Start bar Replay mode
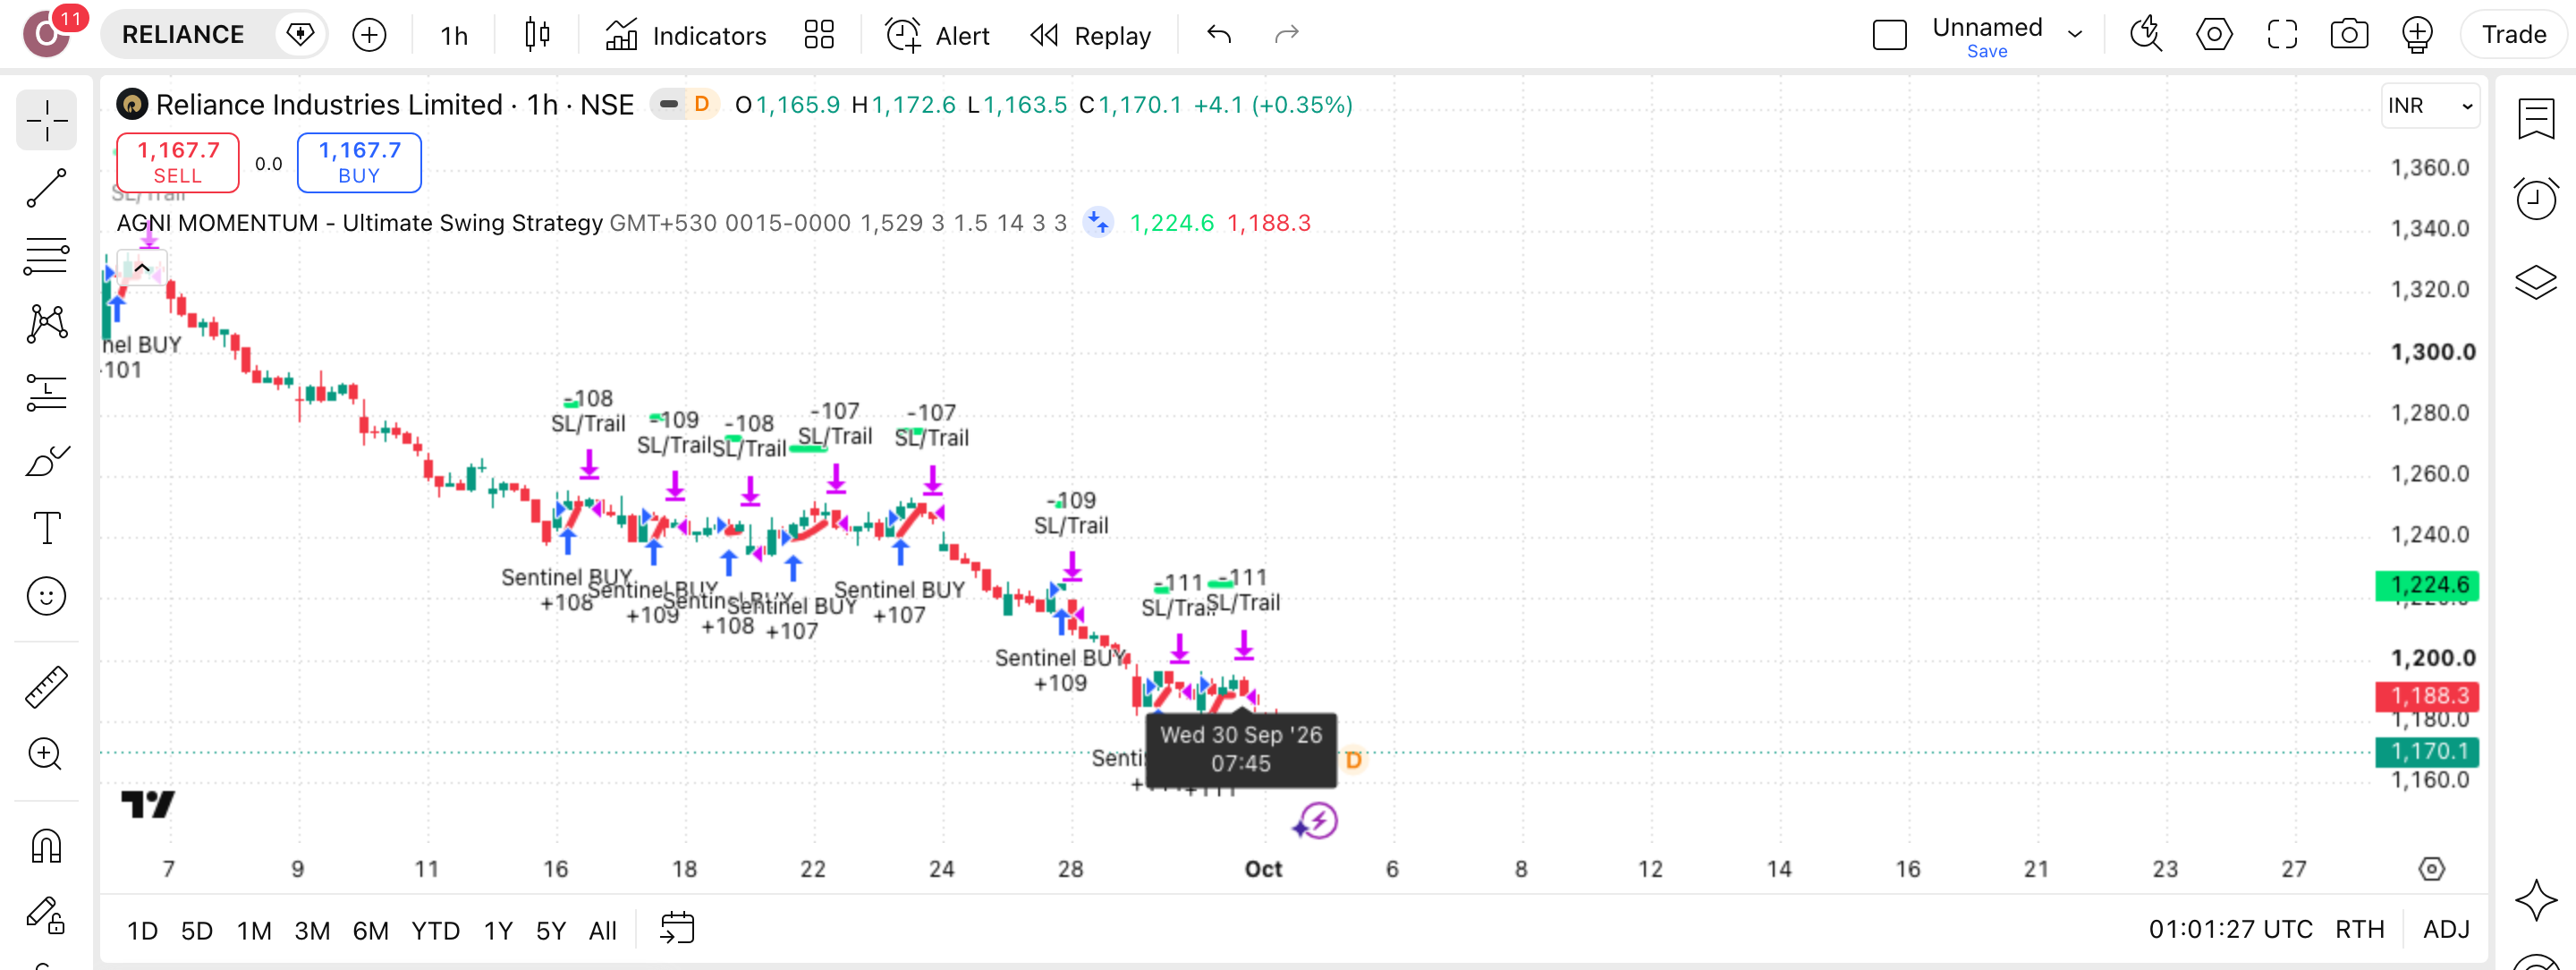 1091,35
